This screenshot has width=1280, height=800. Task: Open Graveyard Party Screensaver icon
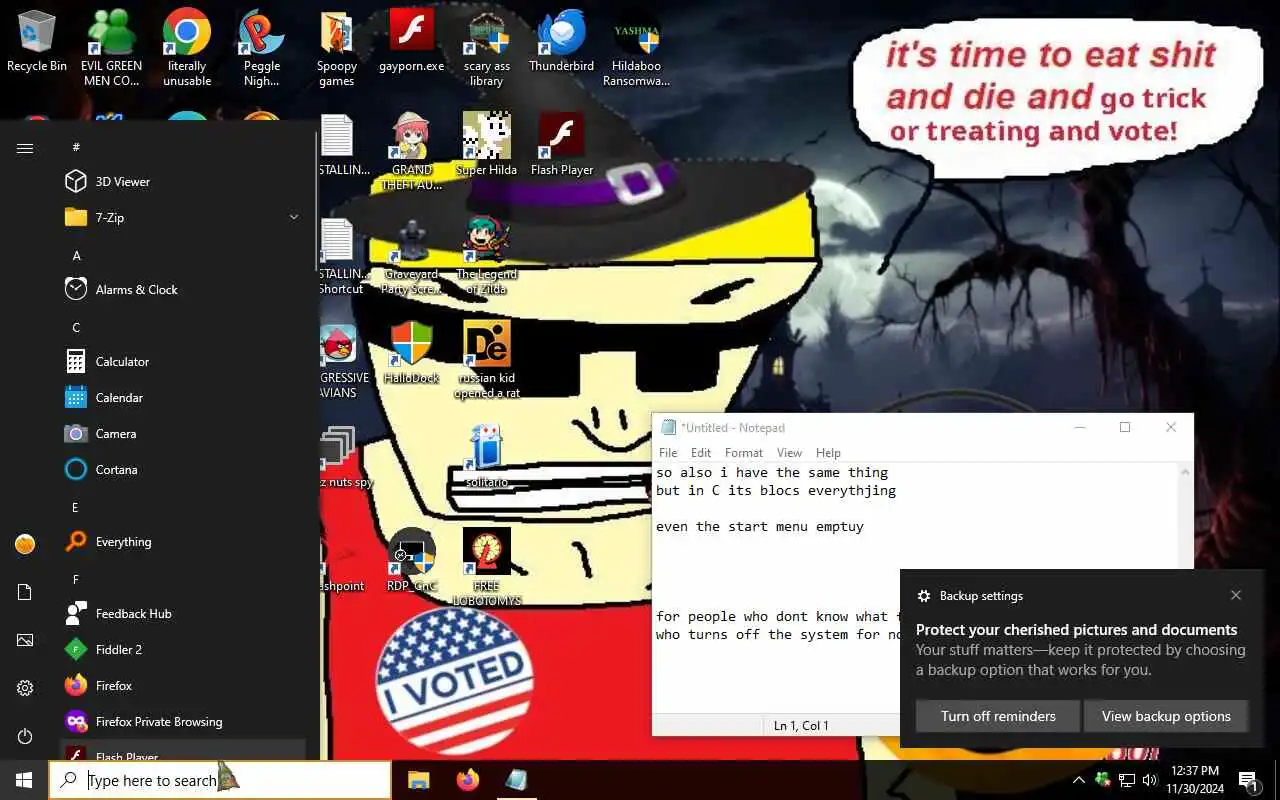[x=411, y=257]
